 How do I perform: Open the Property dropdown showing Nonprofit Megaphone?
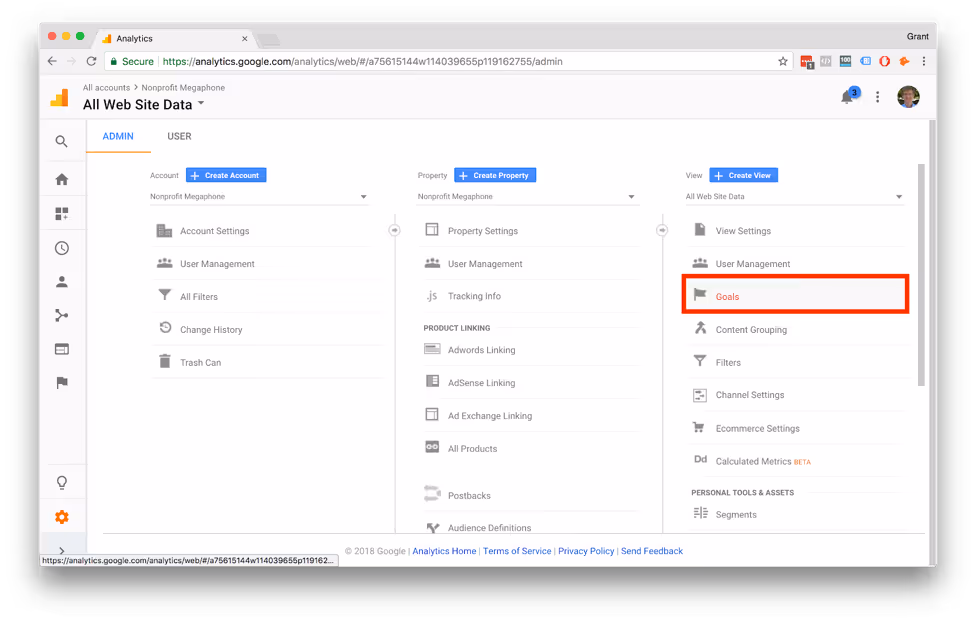click(x=527, y=197)
